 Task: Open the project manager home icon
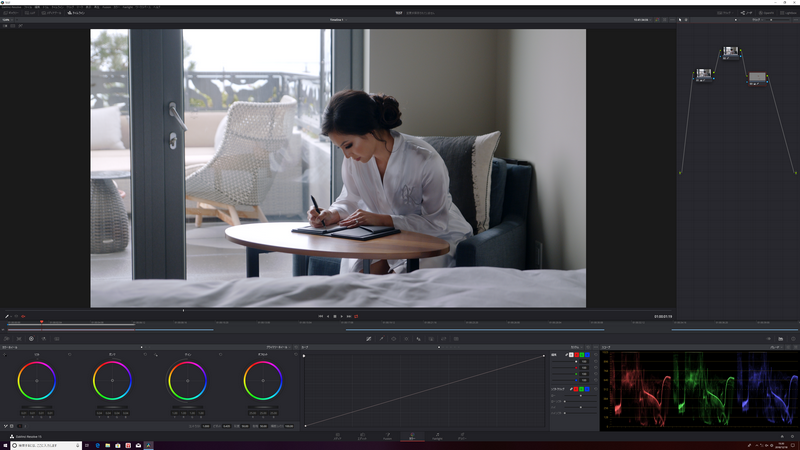[782, 437]
